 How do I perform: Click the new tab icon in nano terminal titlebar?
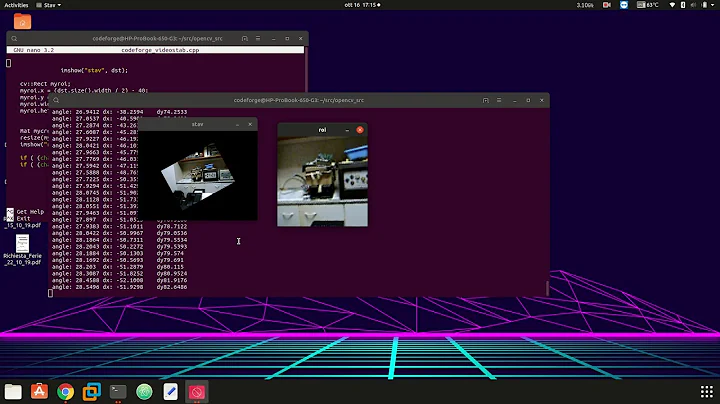tap(245, 39)
